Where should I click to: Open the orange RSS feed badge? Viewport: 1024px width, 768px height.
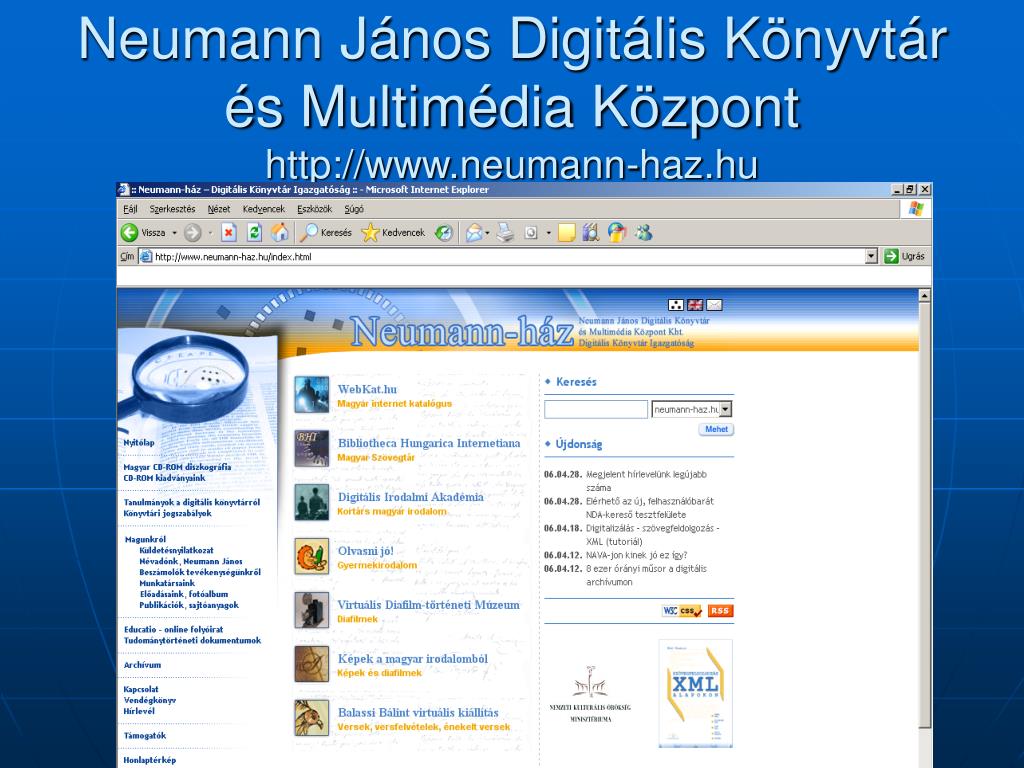pyautogui.click(x=720, y=611)
